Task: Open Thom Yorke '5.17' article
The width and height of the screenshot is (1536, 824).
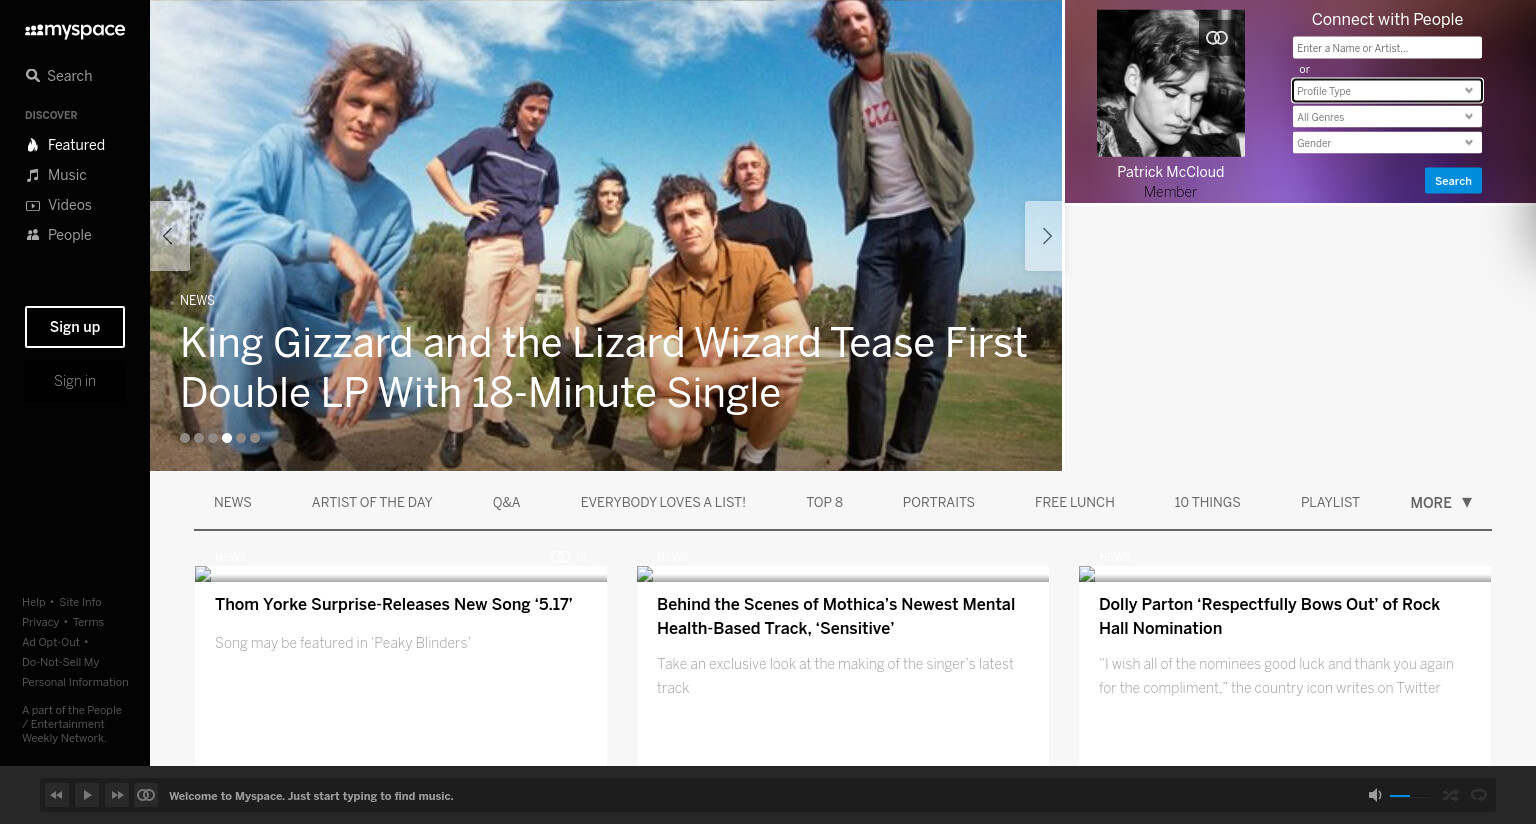Action: (x=394, y=604)
